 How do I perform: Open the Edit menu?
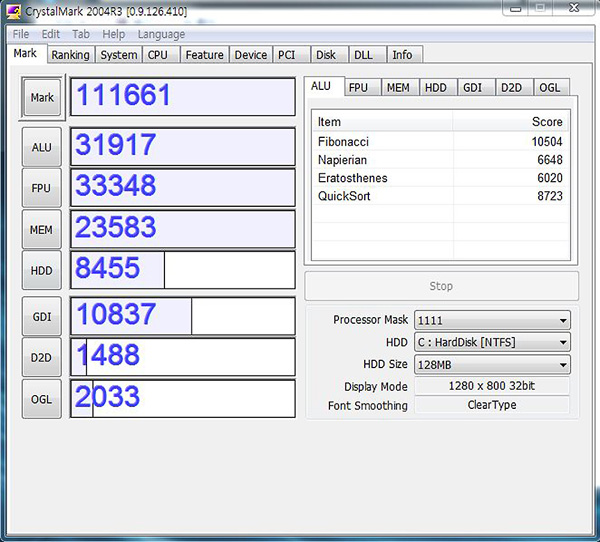click(x=51, y=34)
